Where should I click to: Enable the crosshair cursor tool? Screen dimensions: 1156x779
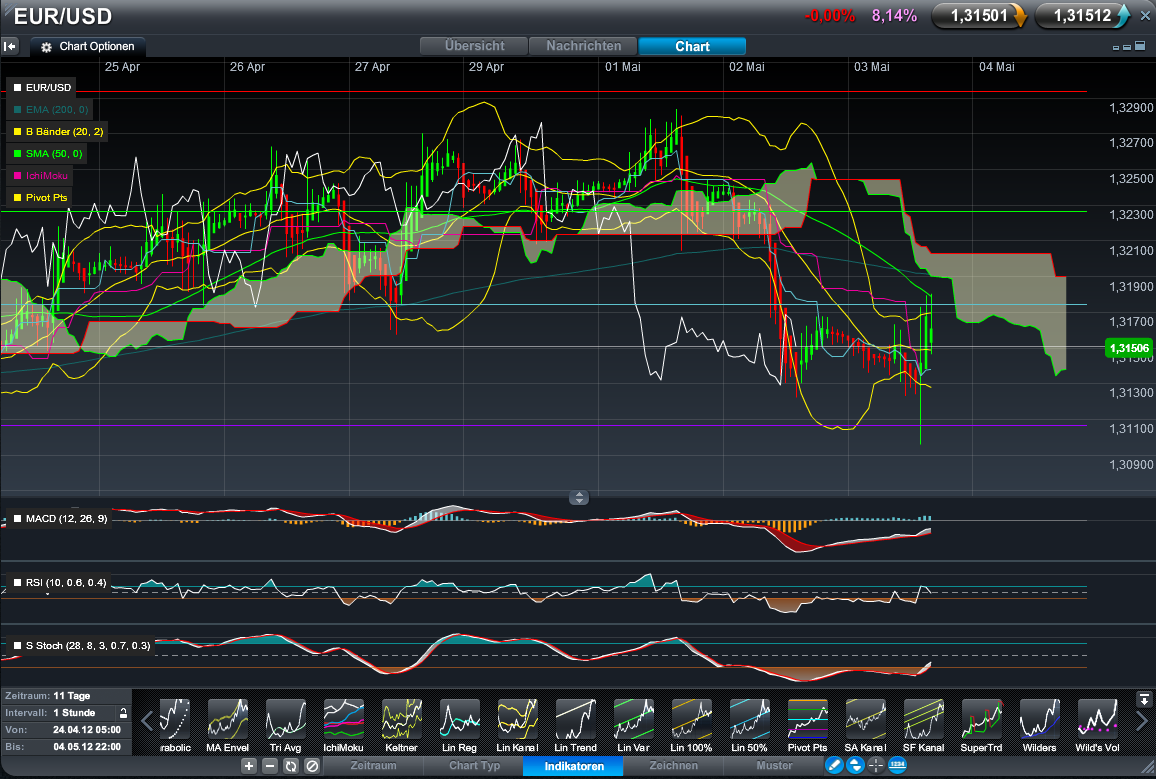pyautogui.click(x=876, y=766)
